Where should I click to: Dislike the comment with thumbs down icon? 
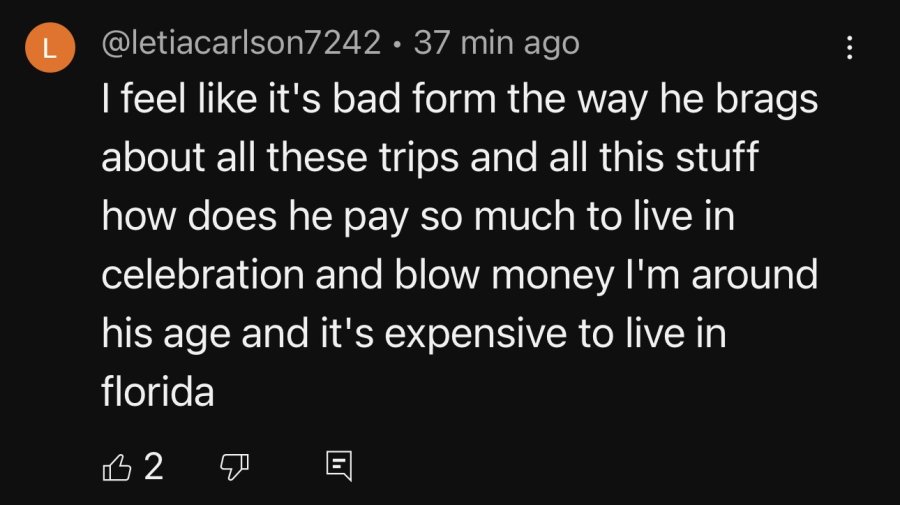click(x=235, y=467)
